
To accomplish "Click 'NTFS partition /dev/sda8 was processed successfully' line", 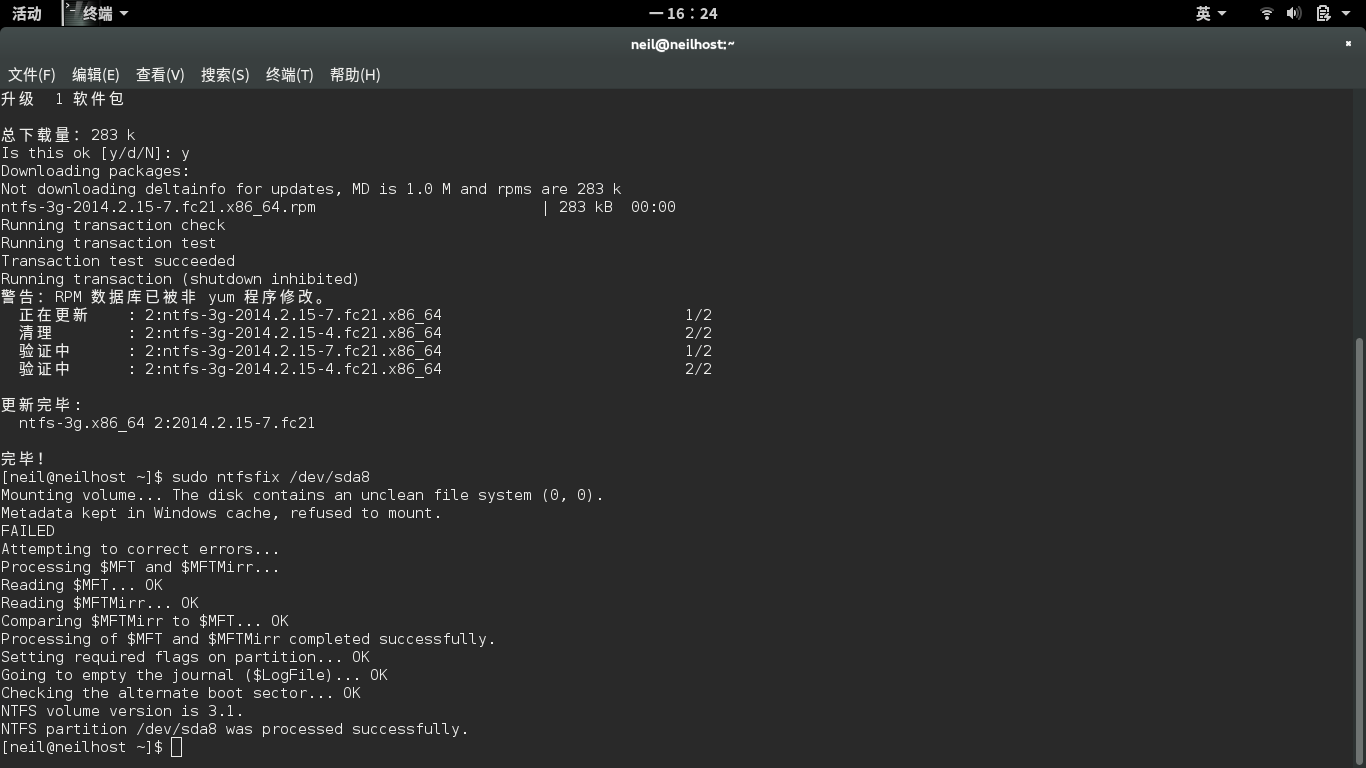I will coord(234,729).
